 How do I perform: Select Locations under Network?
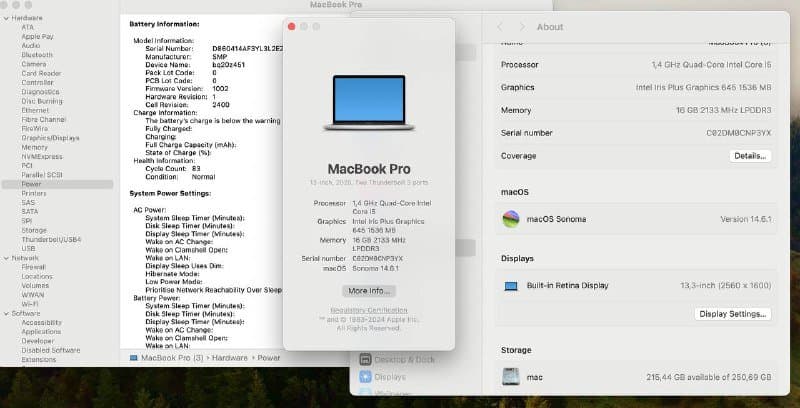click(37, 276)
